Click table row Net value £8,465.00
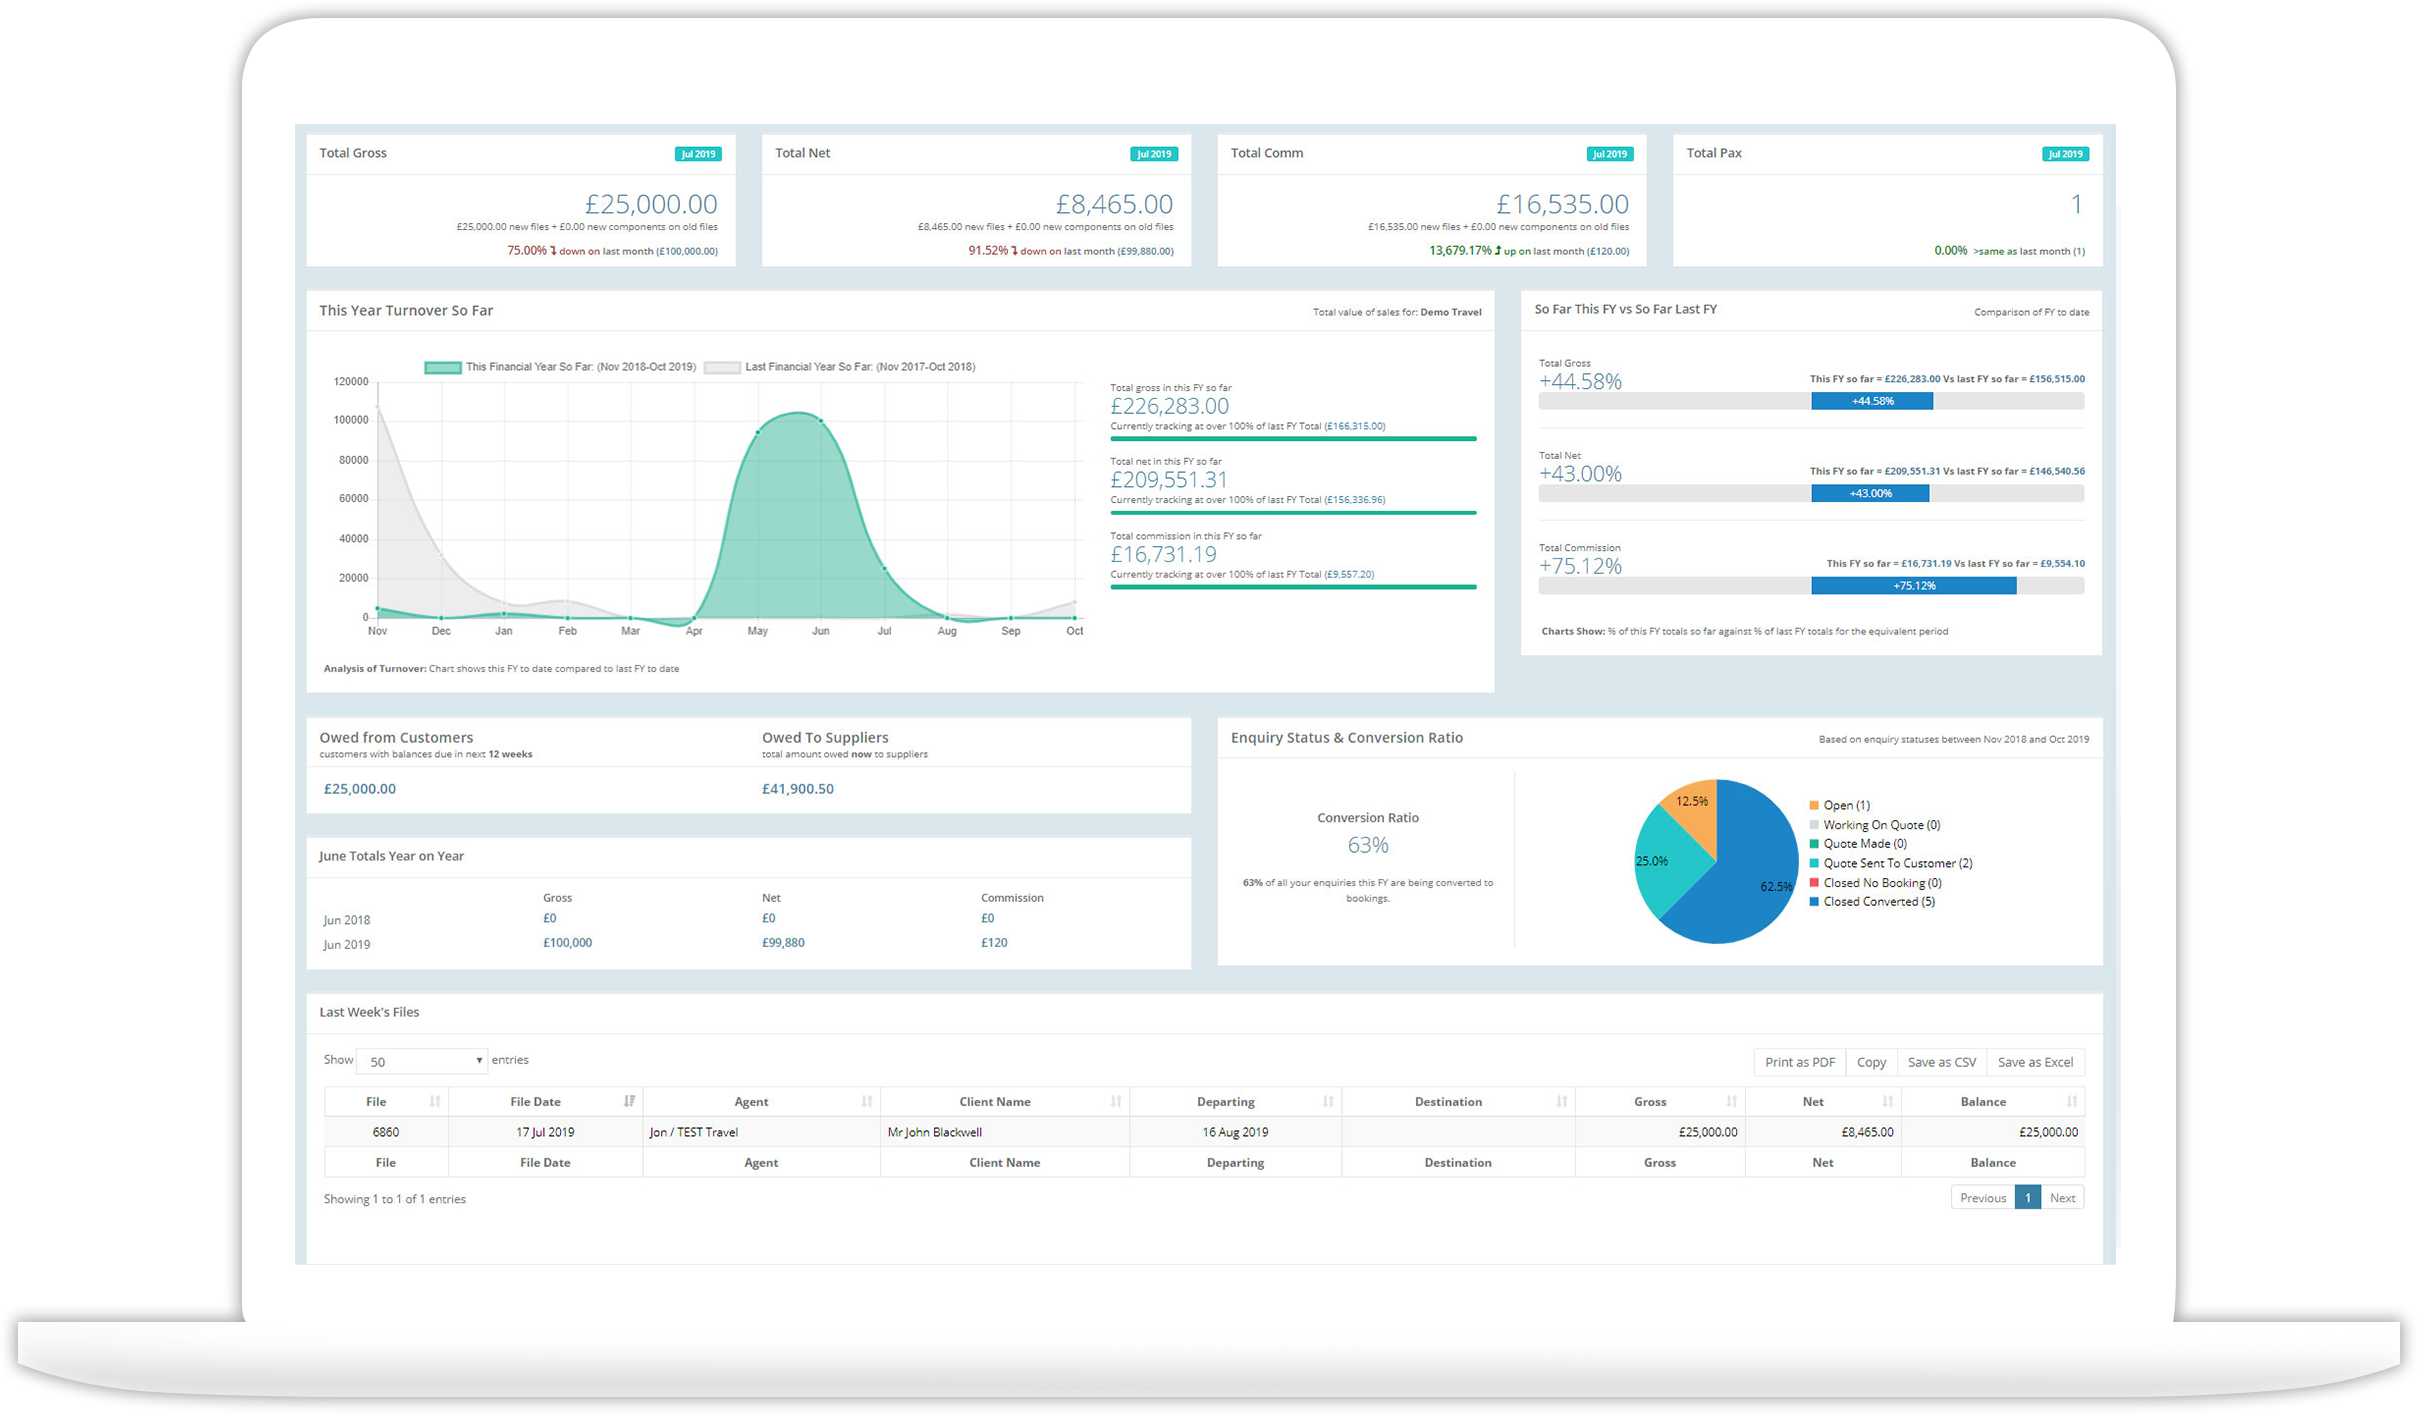This screenshot has height=1415, width=2418. [1867, 1132]
